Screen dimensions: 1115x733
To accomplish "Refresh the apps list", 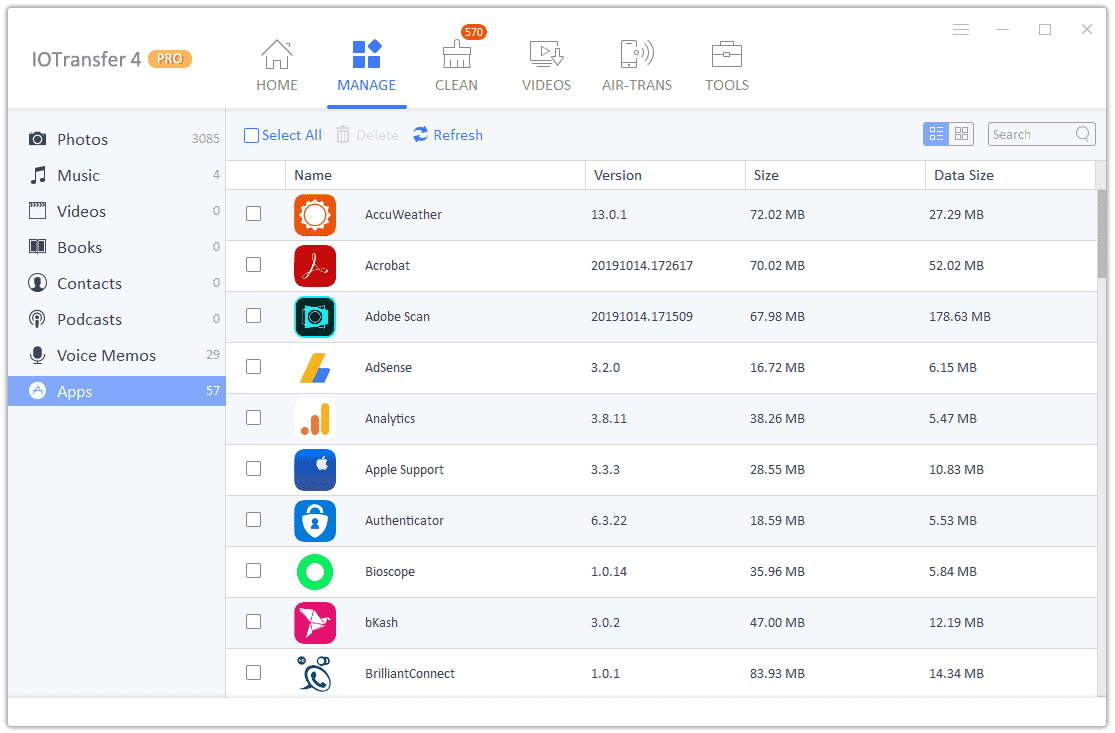I will point(447,134).
